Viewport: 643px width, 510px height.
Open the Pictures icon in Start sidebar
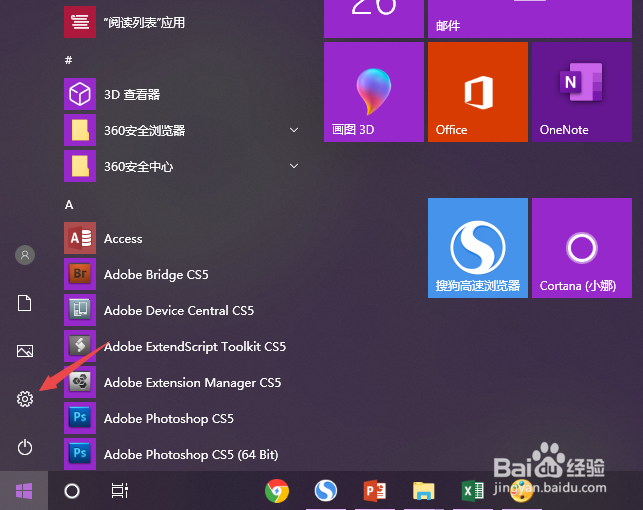(25, 351)
